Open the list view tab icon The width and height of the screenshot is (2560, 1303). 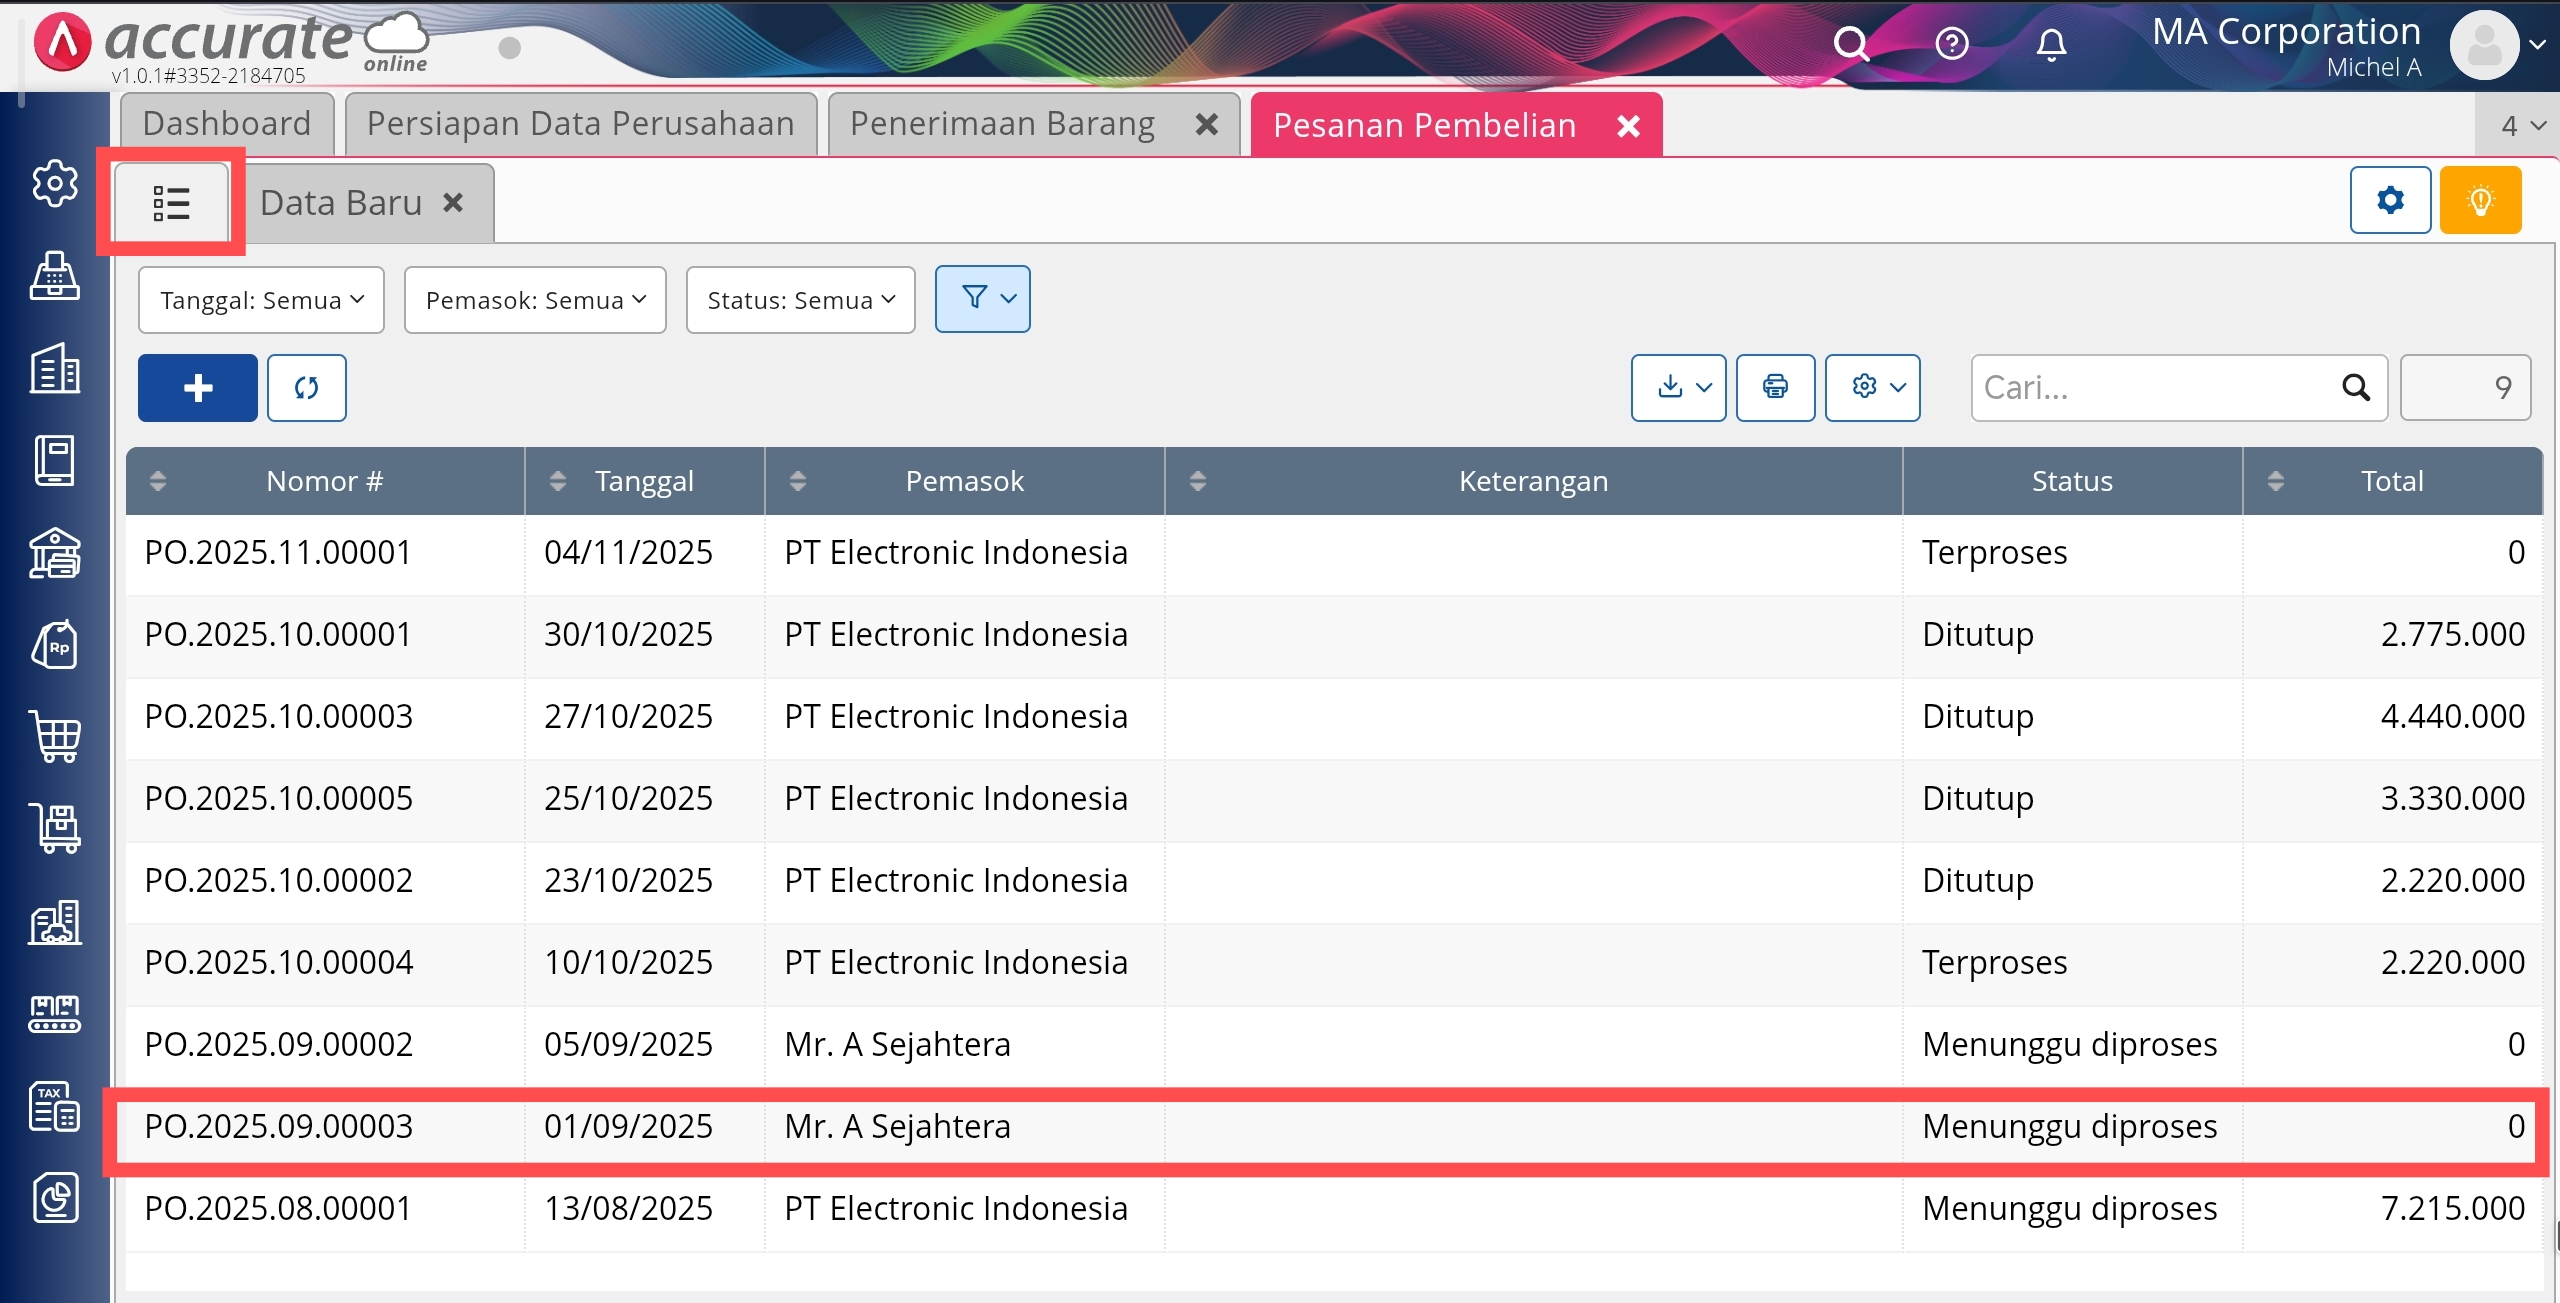171,203
